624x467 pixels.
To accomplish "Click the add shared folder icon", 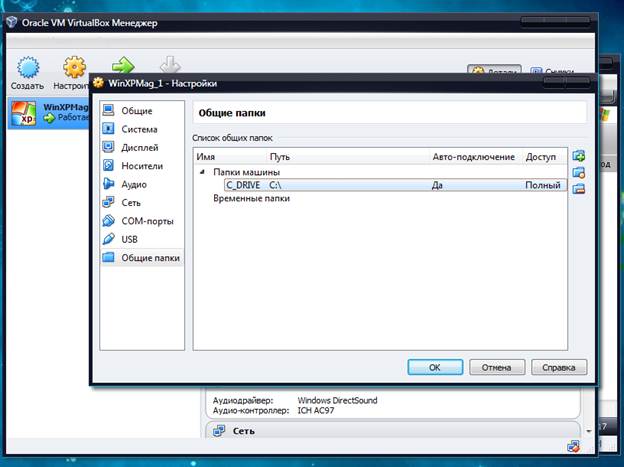I will click(x=579, y=156).
